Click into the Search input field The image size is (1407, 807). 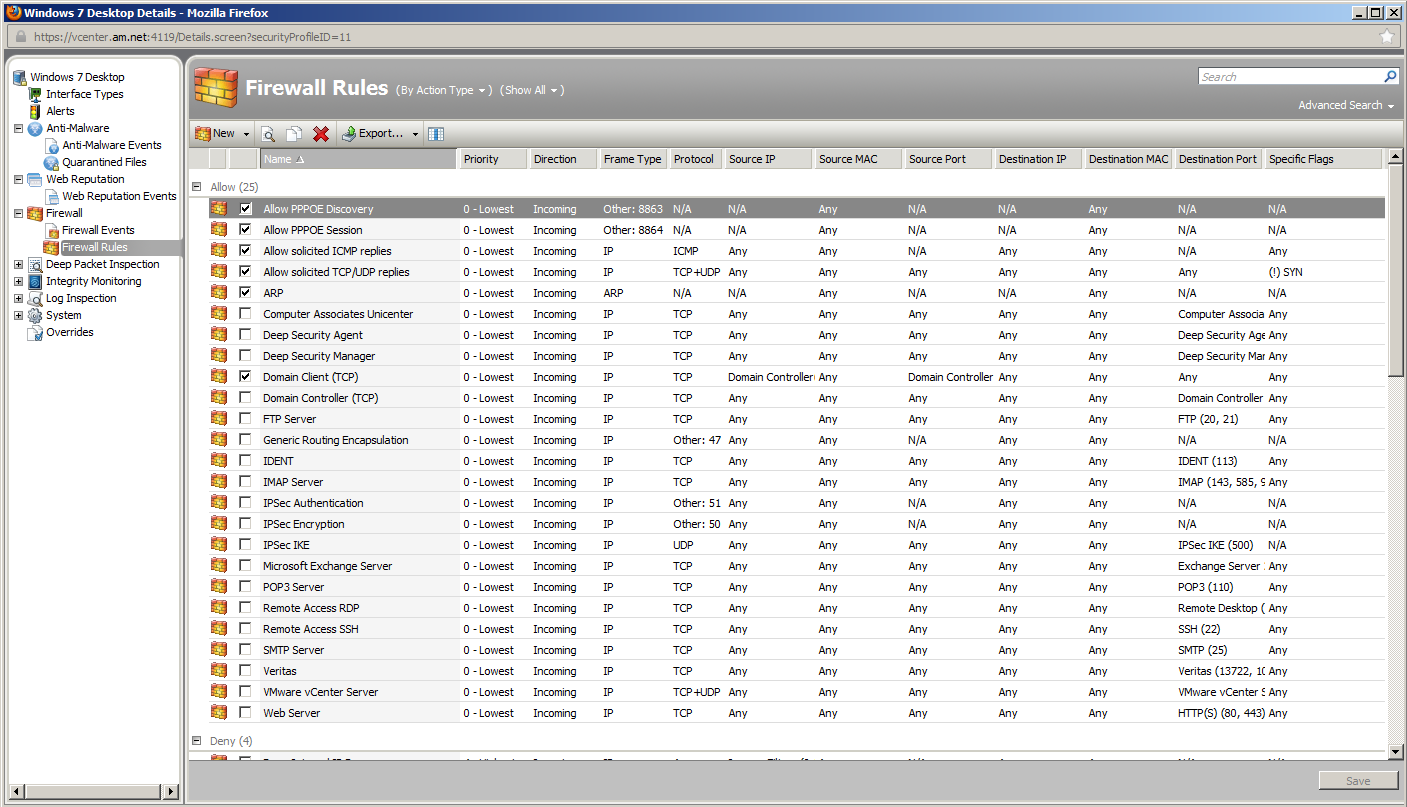tap(1290, 76)
